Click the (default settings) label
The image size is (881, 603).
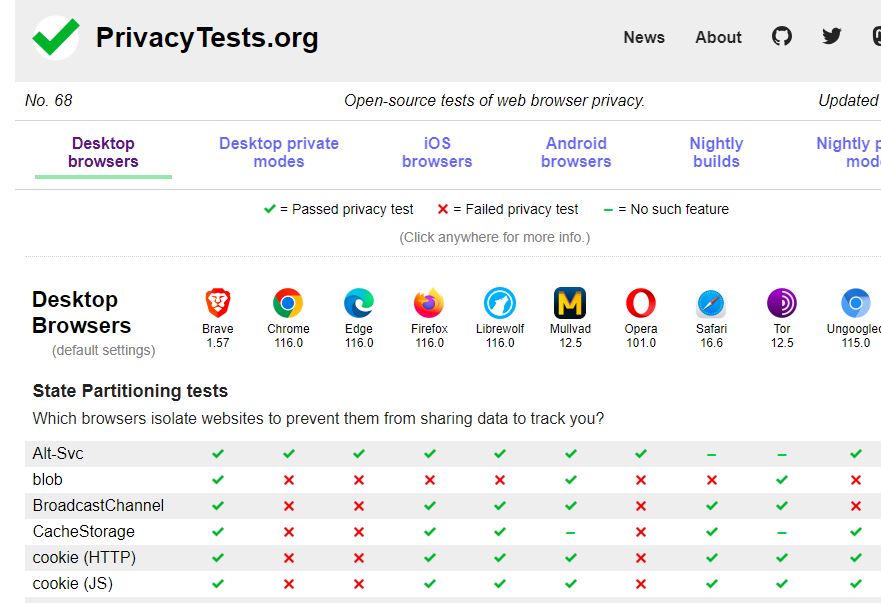tap(103, 350)
